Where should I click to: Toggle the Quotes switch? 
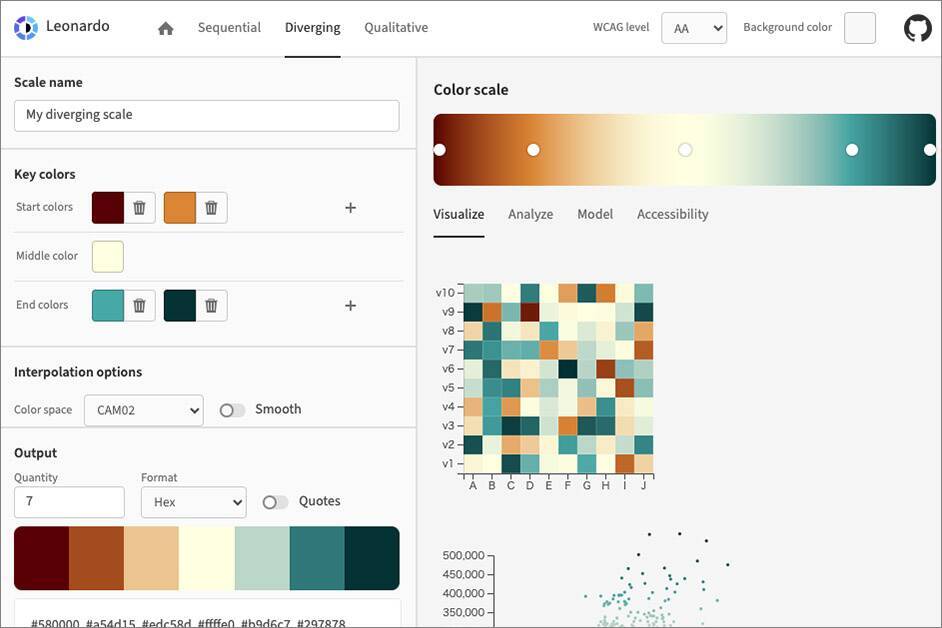(x=275, y=502)
